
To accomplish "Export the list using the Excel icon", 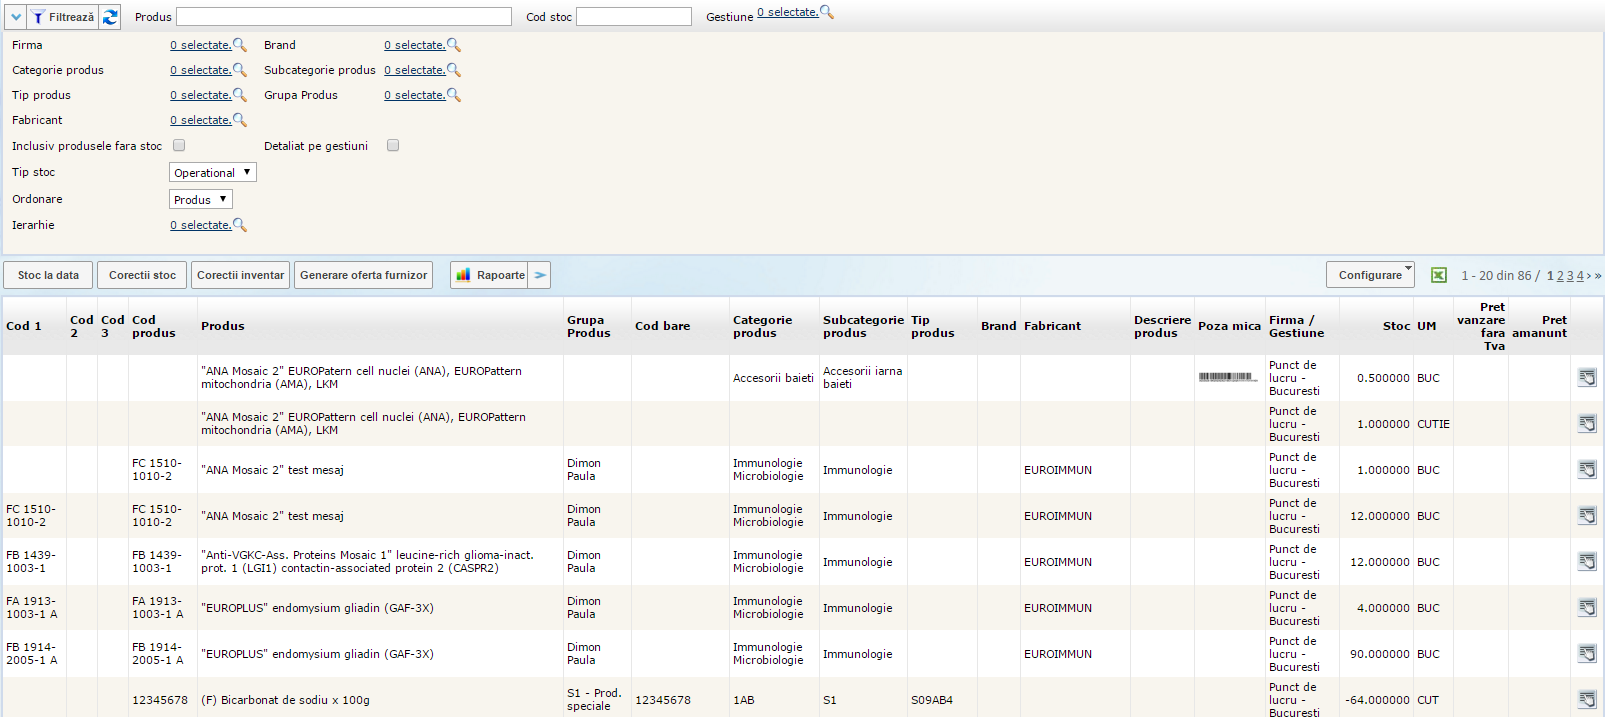I will point(1438,275).
